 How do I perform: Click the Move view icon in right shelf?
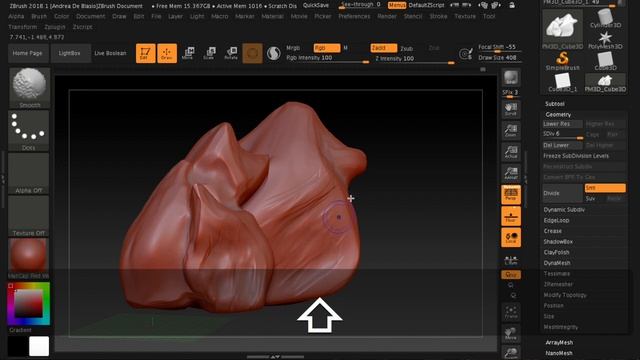[x=511, y=333]
